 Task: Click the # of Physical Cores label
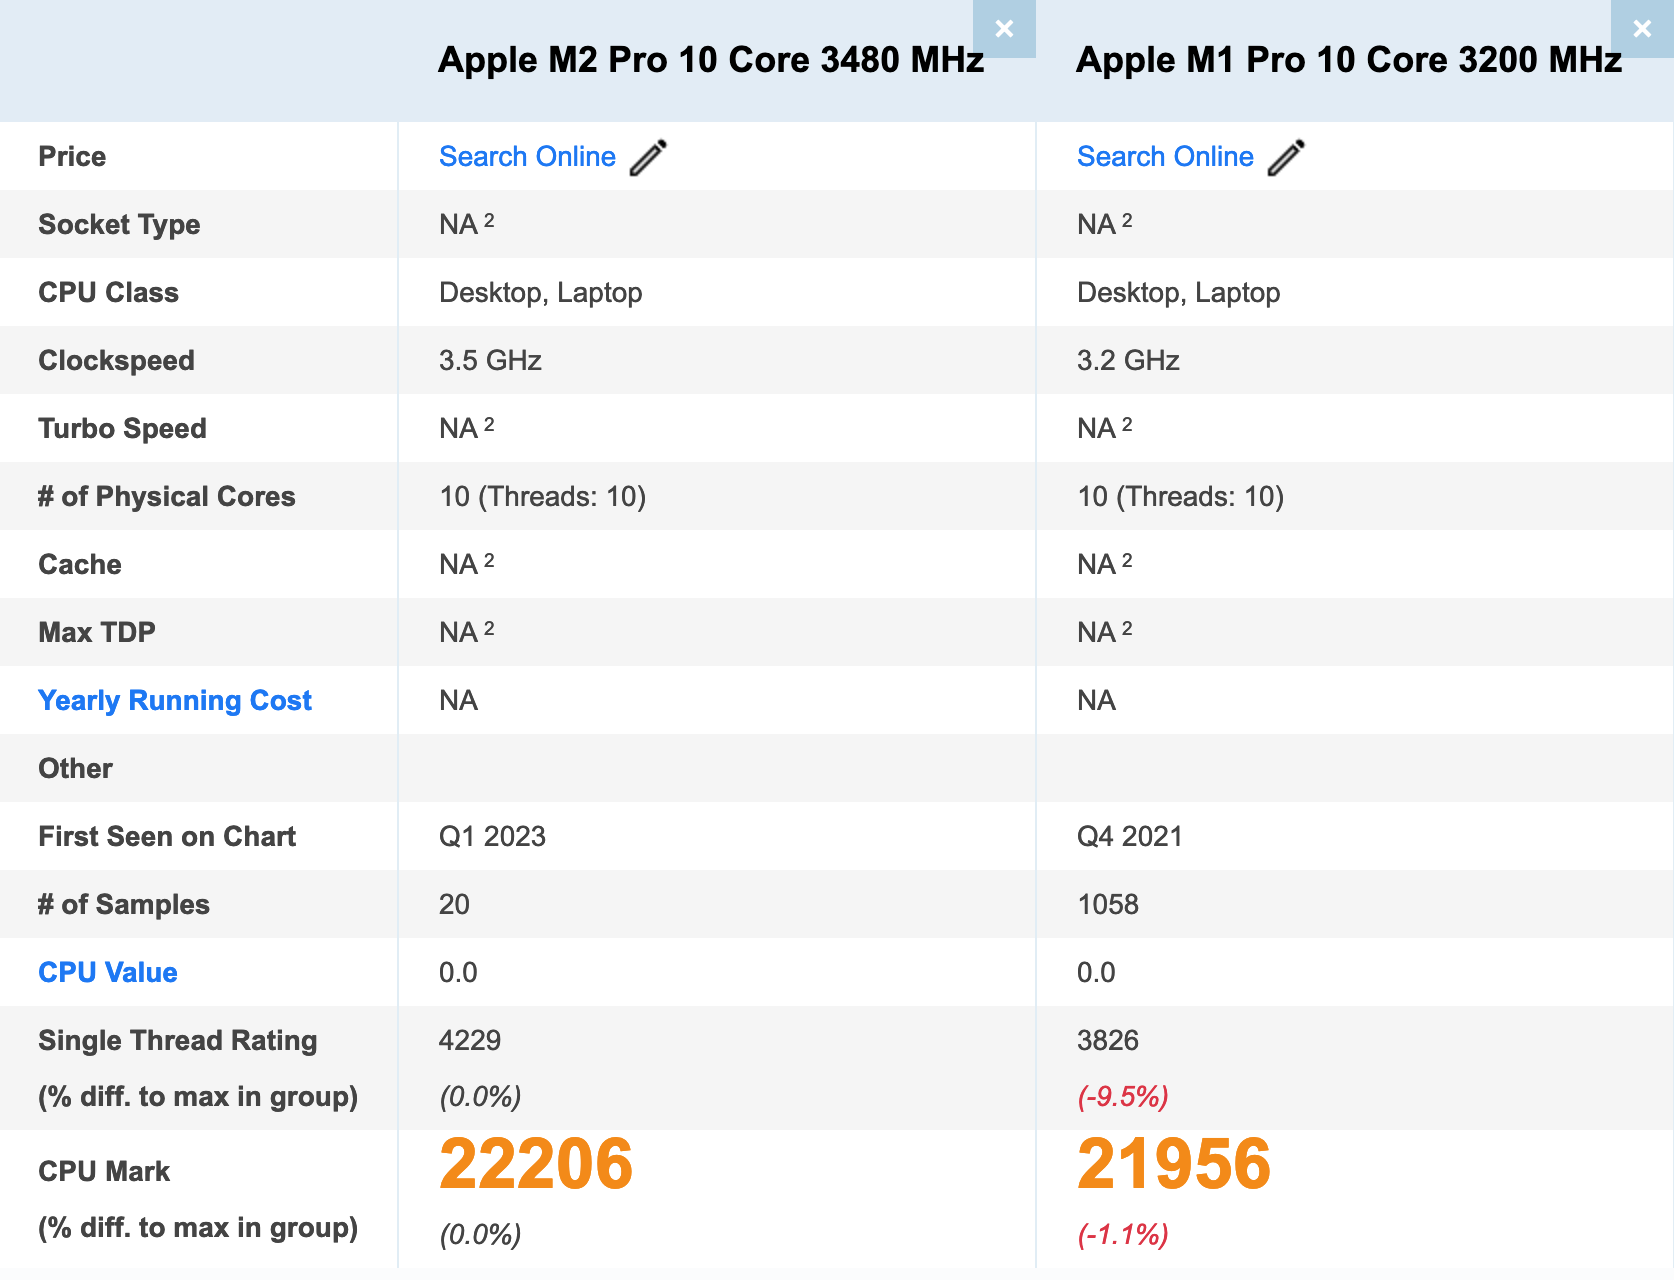(167, 497)
